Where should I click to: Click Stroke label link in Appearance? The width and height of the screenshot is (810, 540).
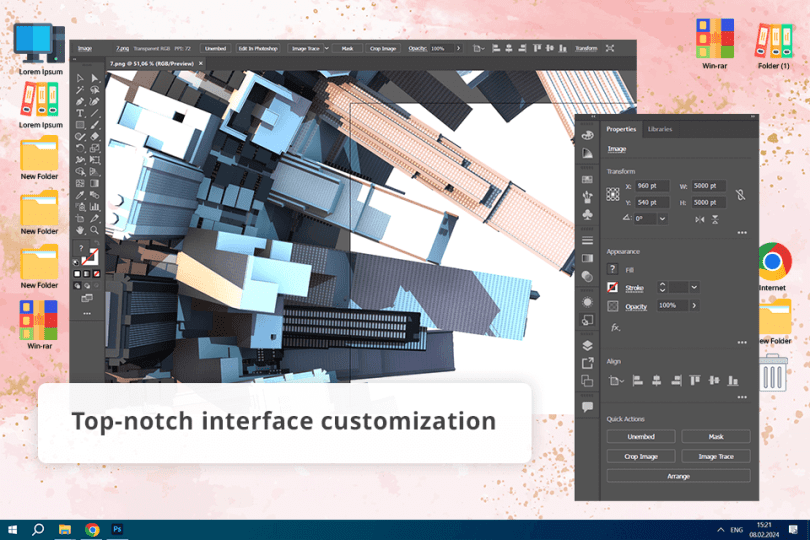[x=634, y=288]
